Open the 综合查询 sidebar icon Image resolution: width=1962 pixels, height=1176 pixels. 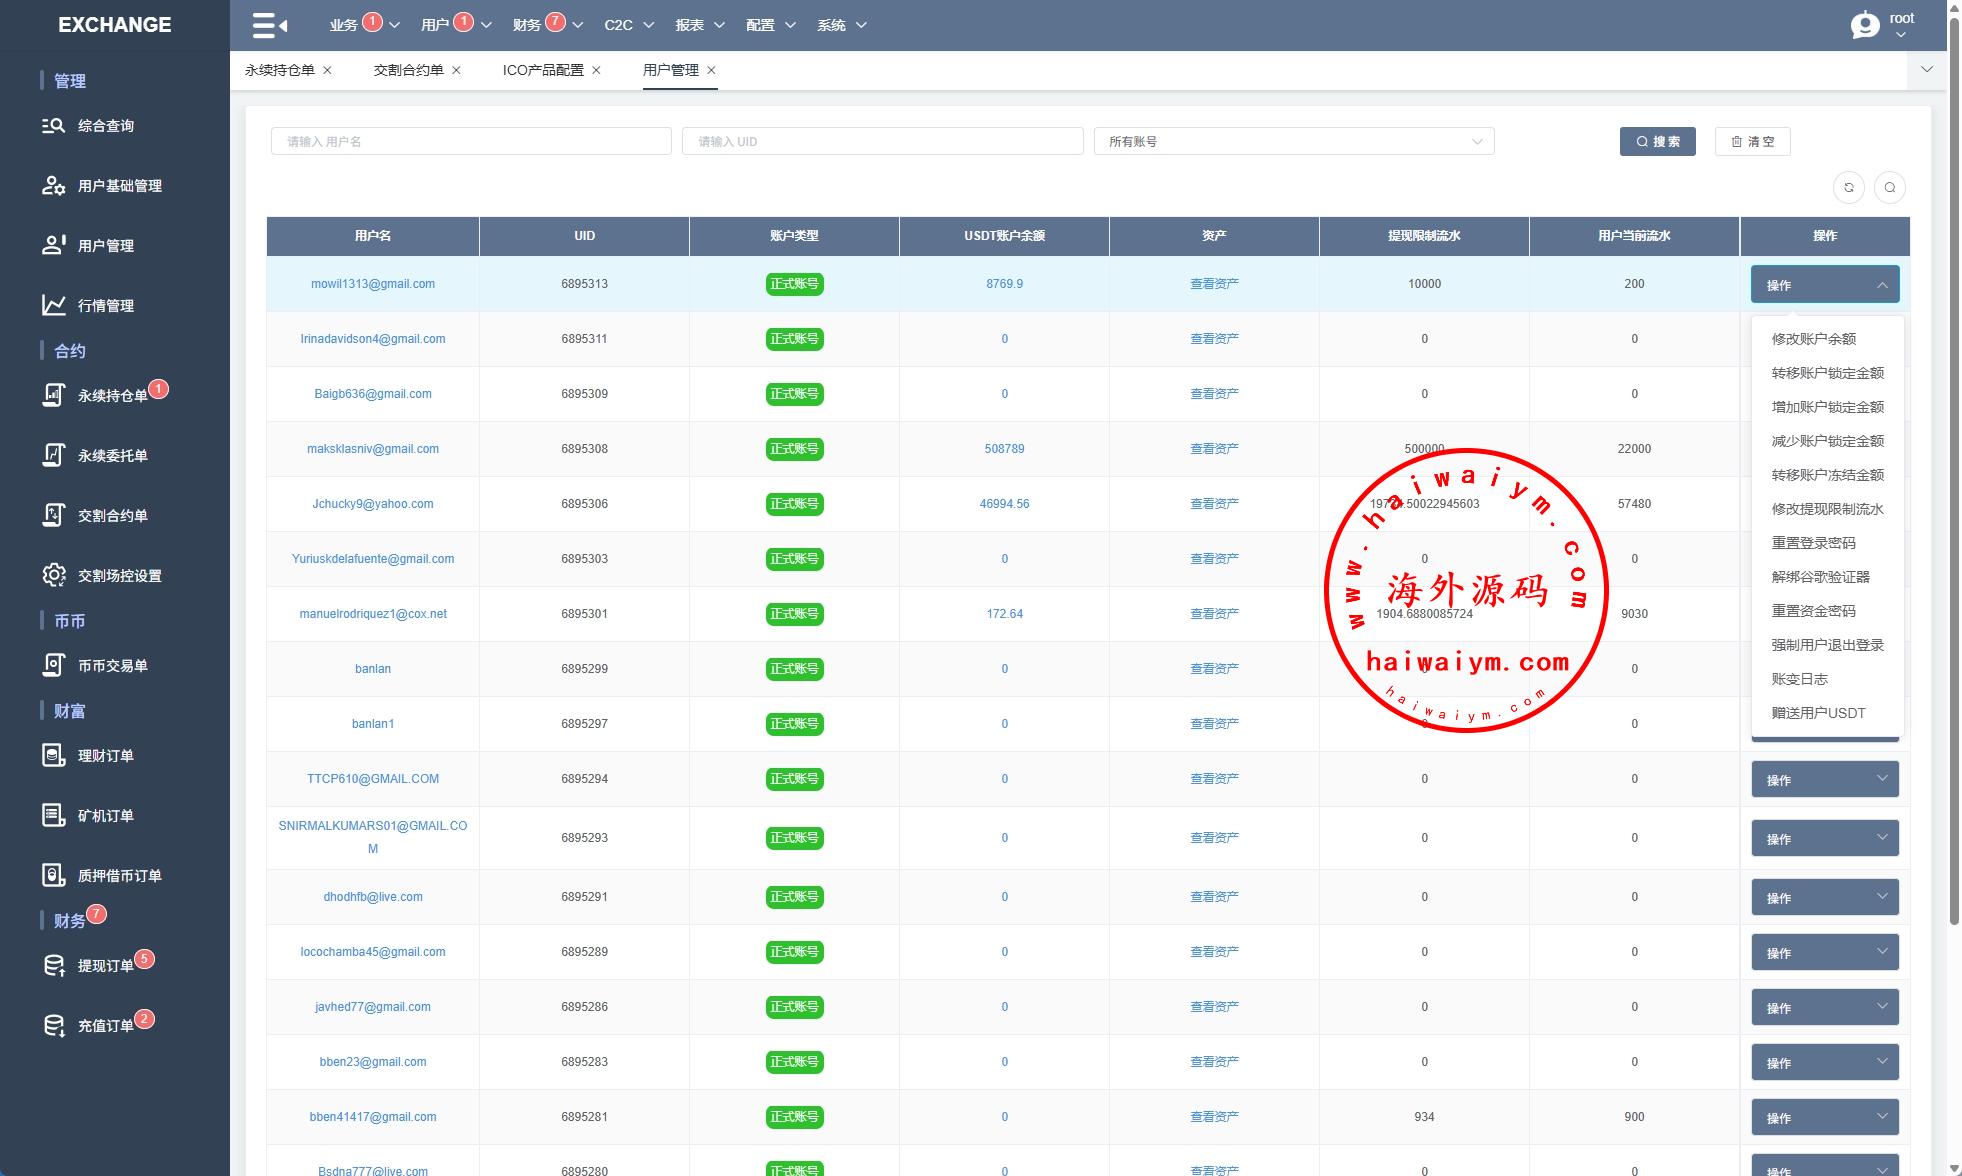[x=53, y=126]
